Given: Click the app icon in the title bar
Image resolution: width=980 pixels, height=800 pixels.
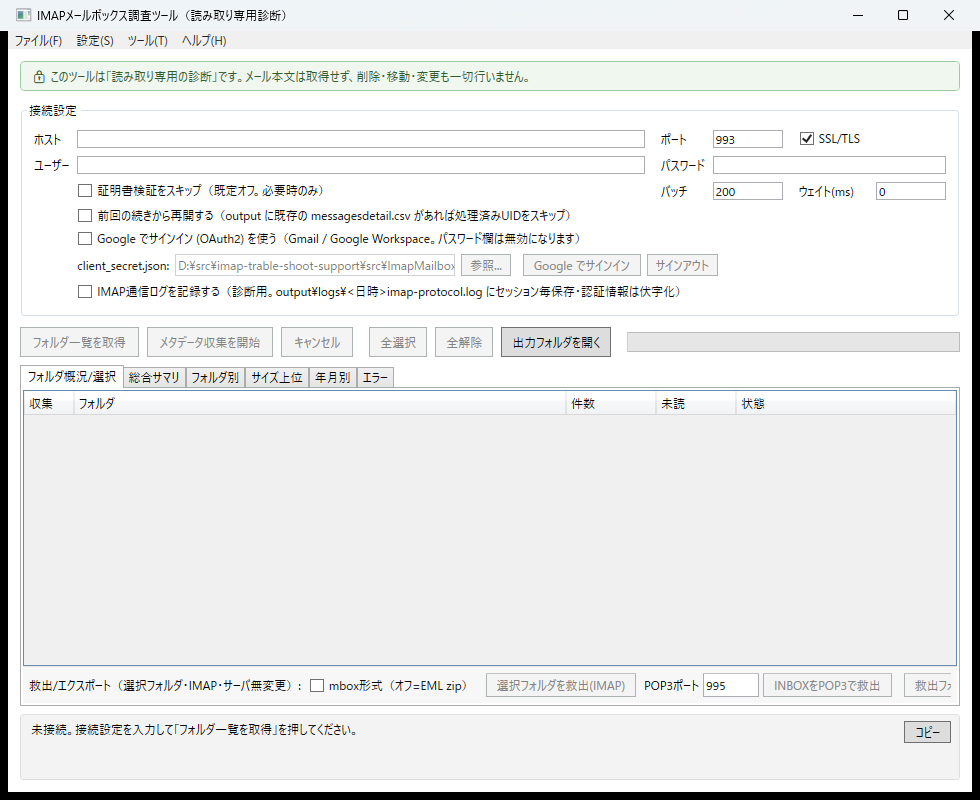Looking at the screenshot, I should 23,15.
